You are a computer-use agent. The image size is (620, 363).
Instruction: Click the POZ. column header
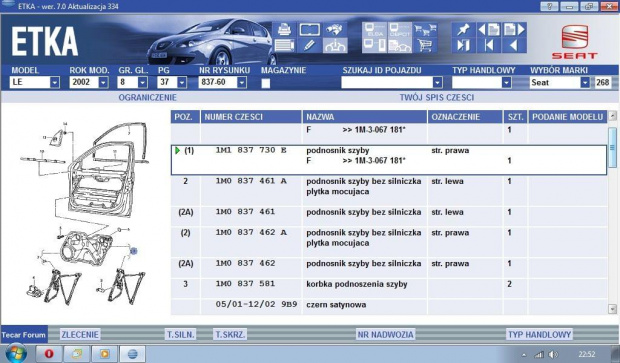click(185, 117)
